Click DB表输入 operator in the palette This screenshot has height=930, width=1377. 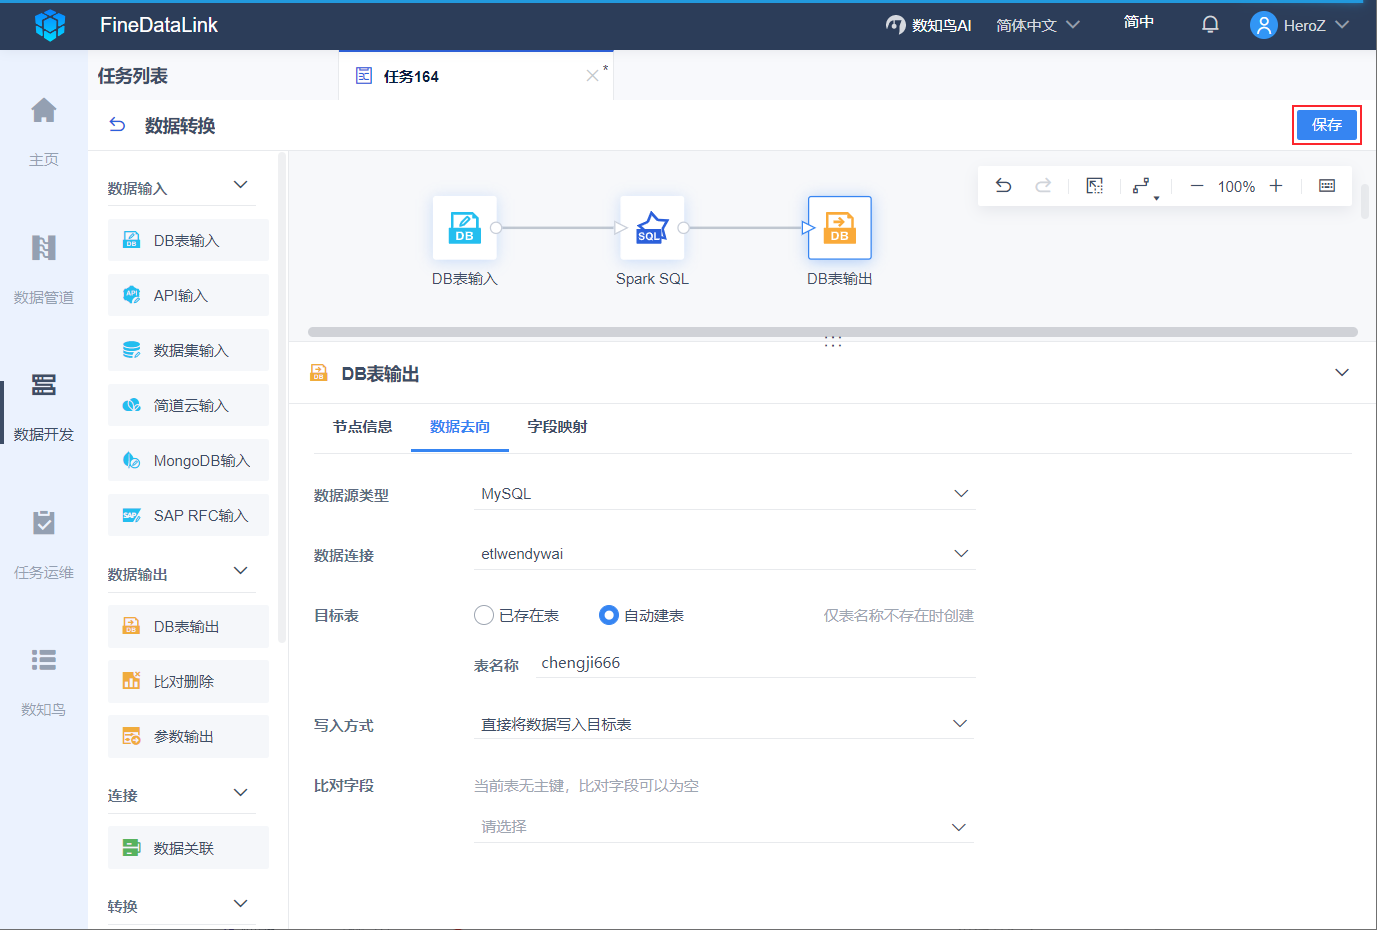tap(188, 240)
